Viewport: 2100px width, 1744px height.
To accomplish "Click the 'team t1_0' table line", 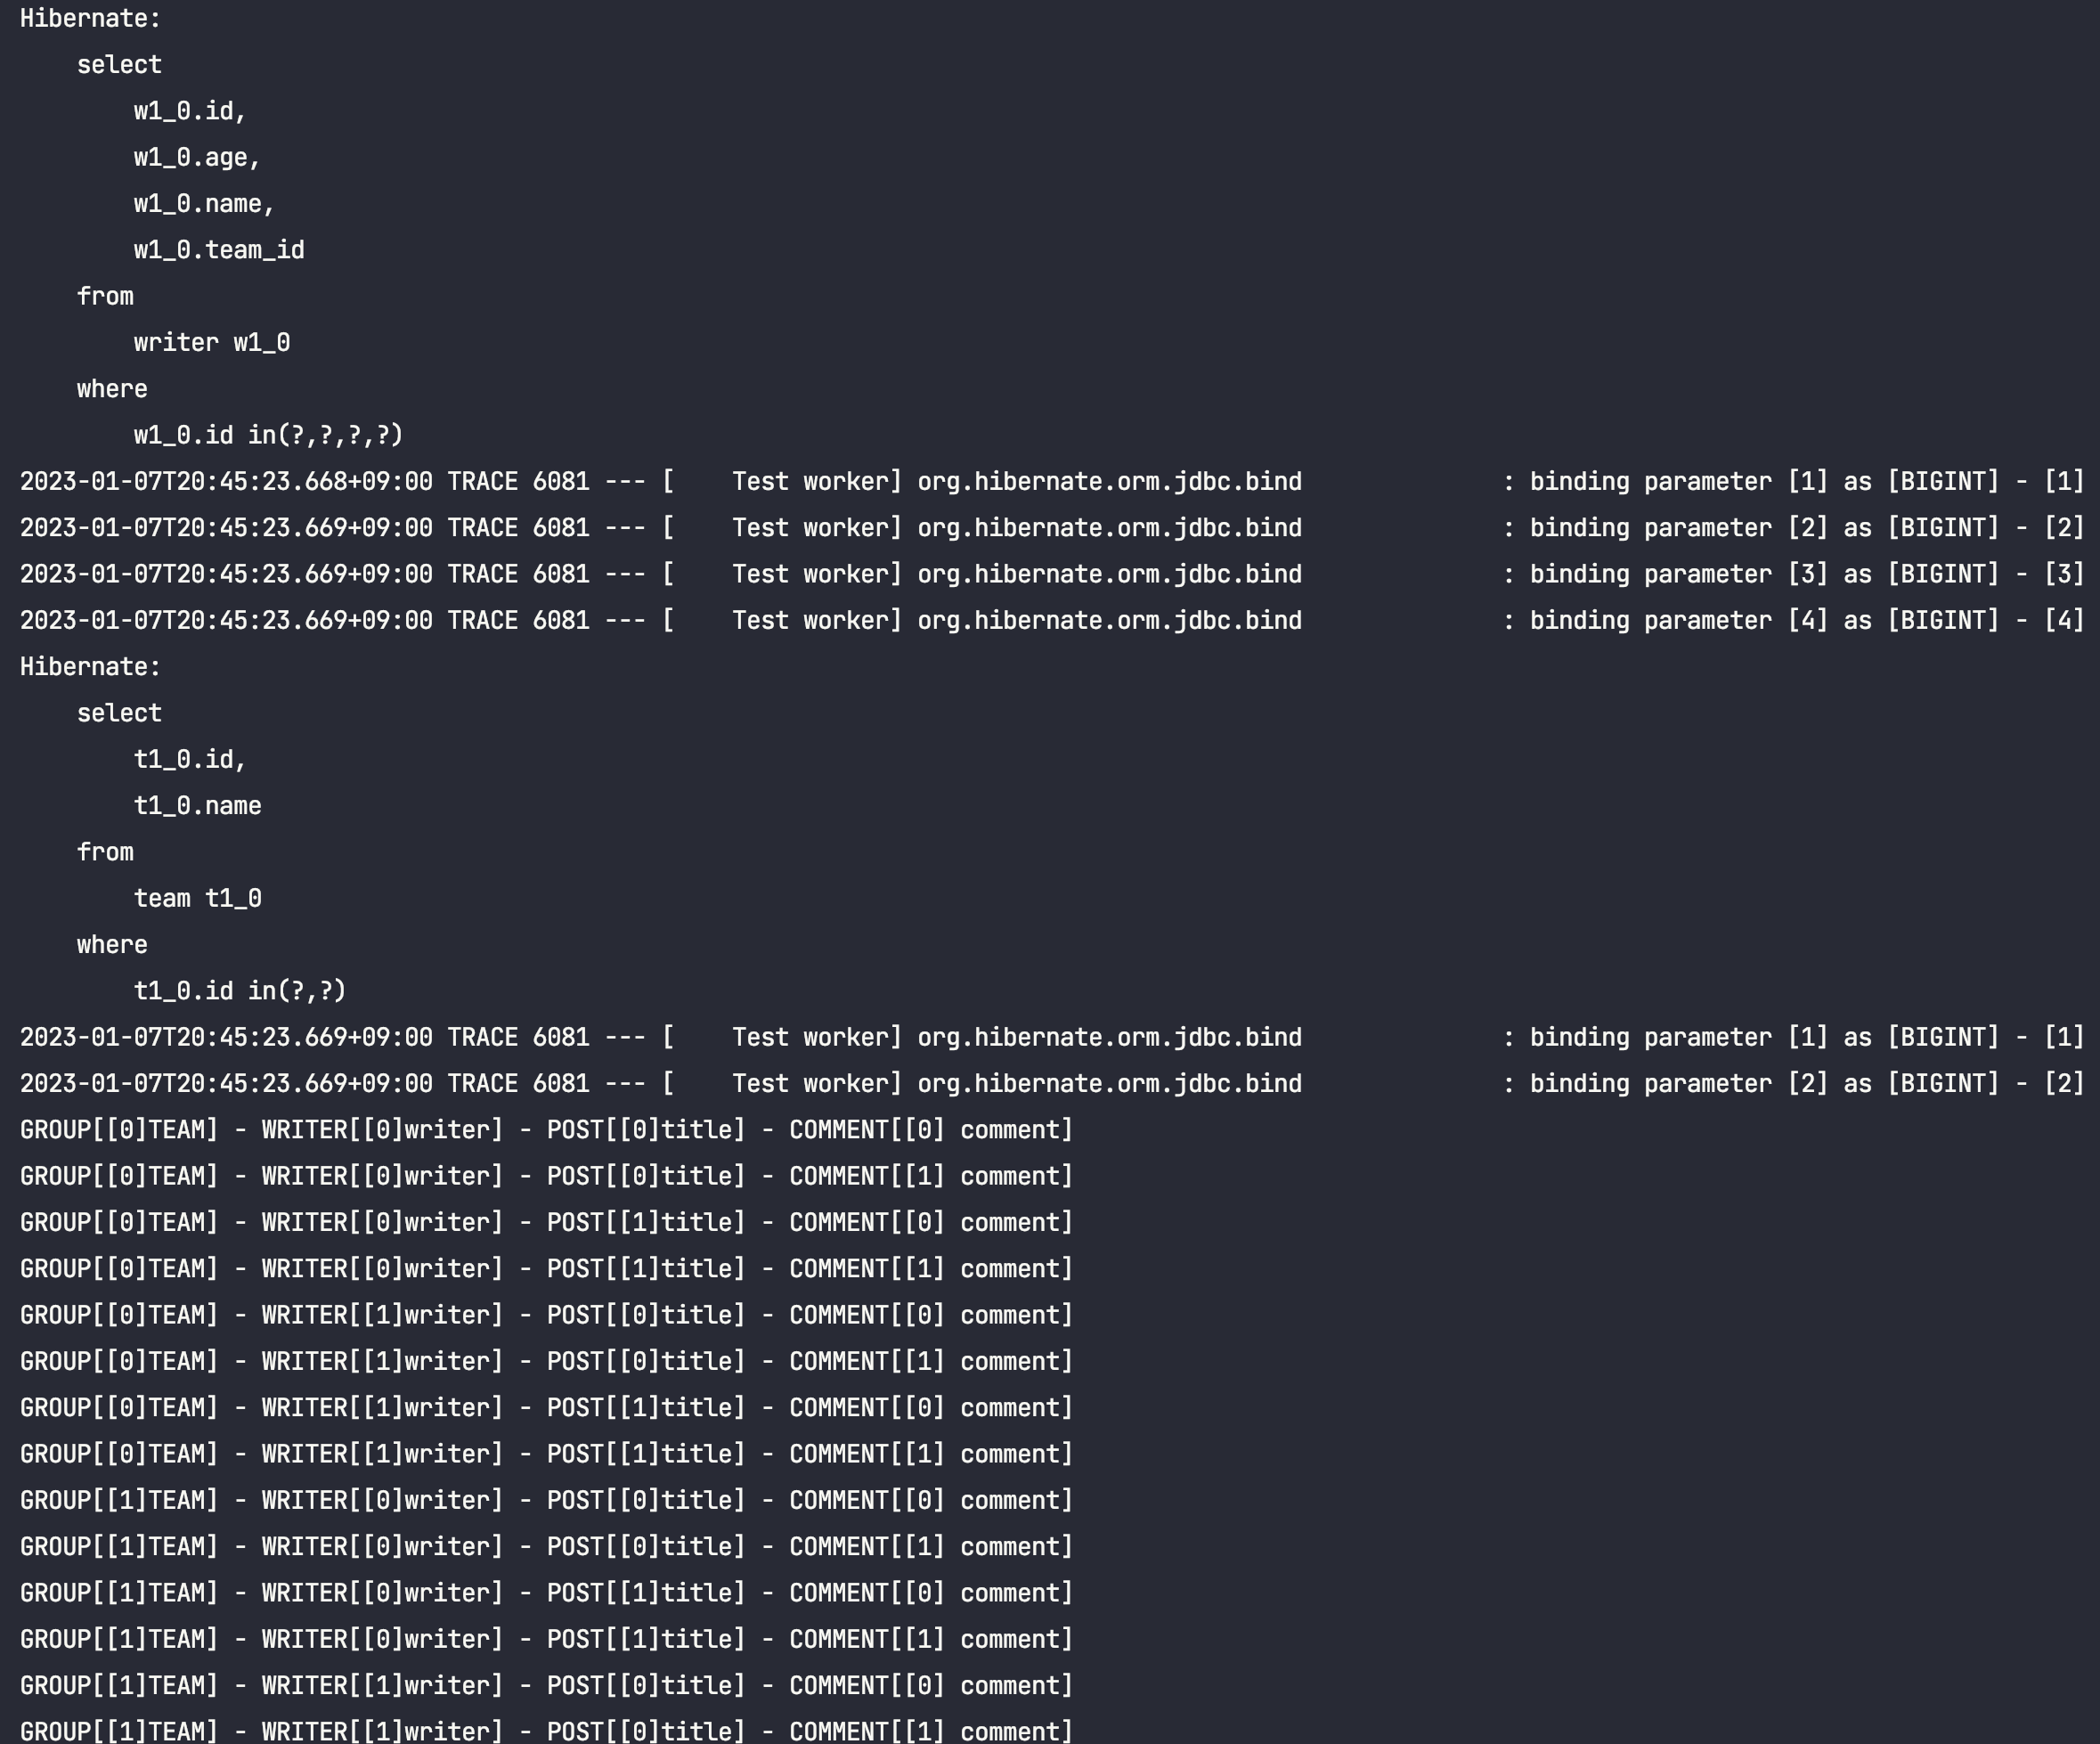I will tap(198, 899).
